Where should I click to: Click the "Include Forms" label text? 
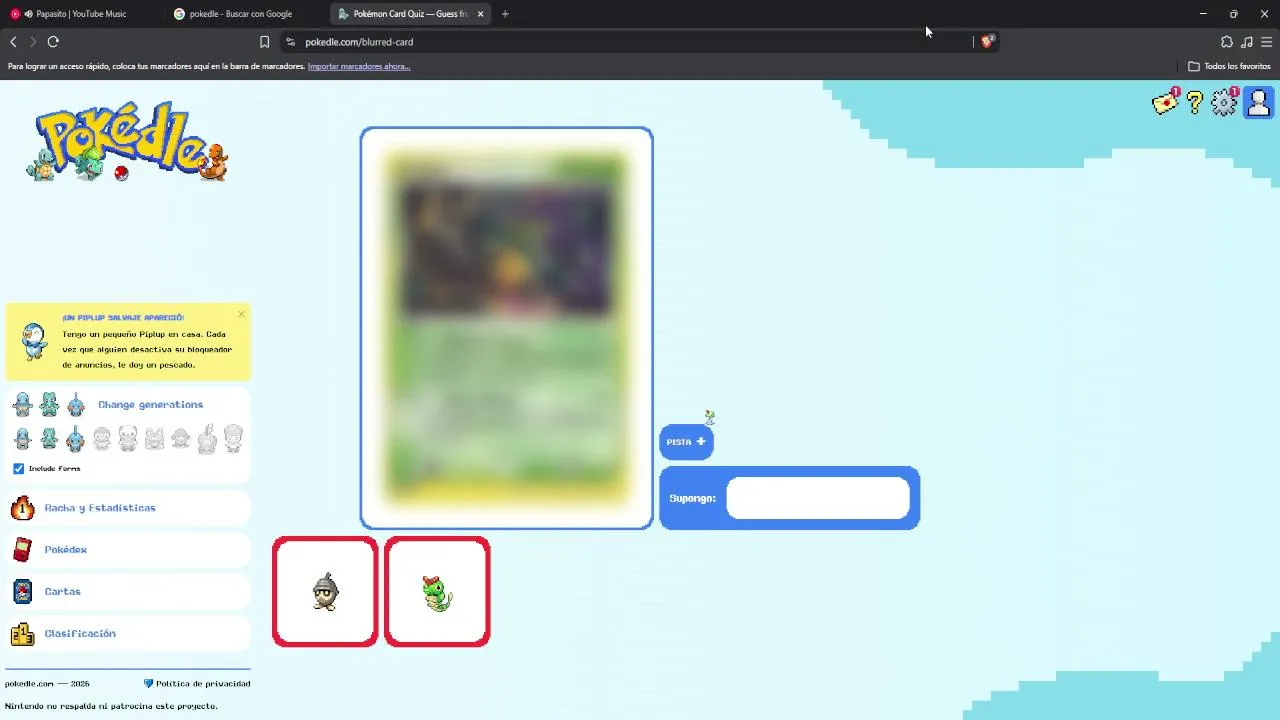[x=54, y=468]
